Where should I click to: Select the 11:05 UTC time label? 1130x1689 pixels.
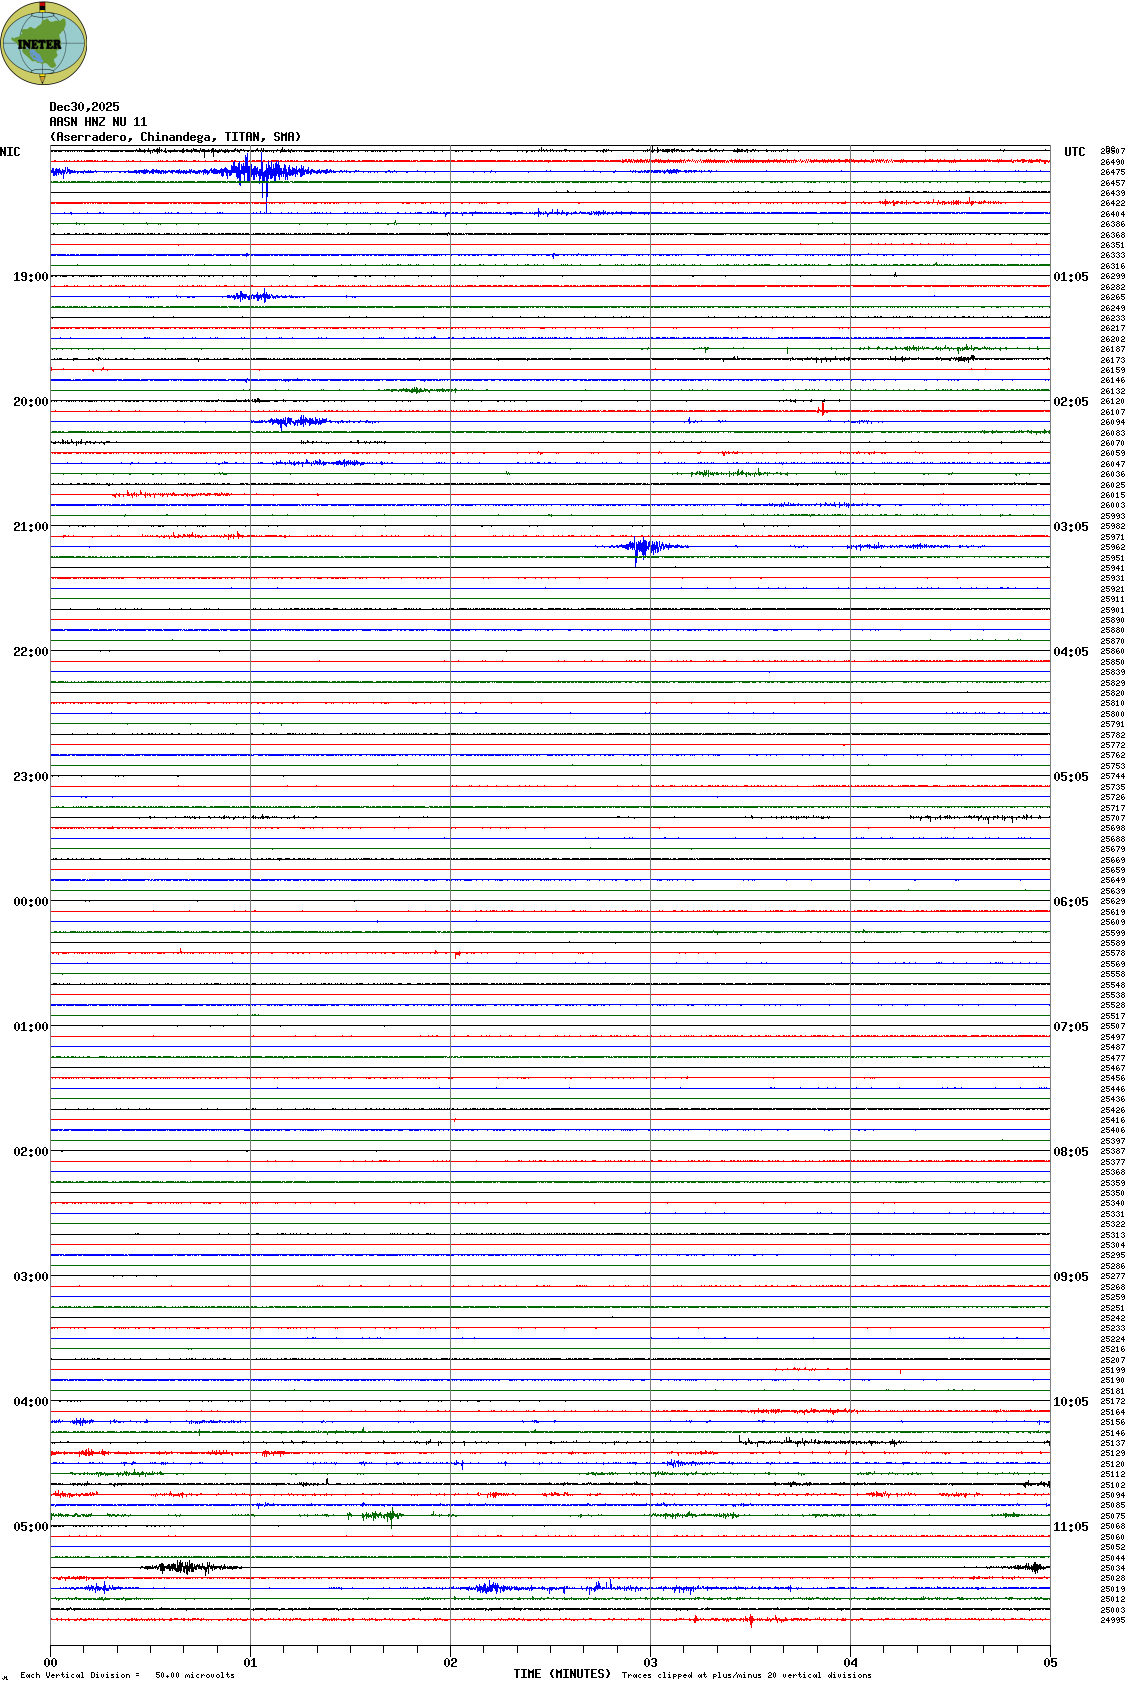click(x=1071, y=1527)
